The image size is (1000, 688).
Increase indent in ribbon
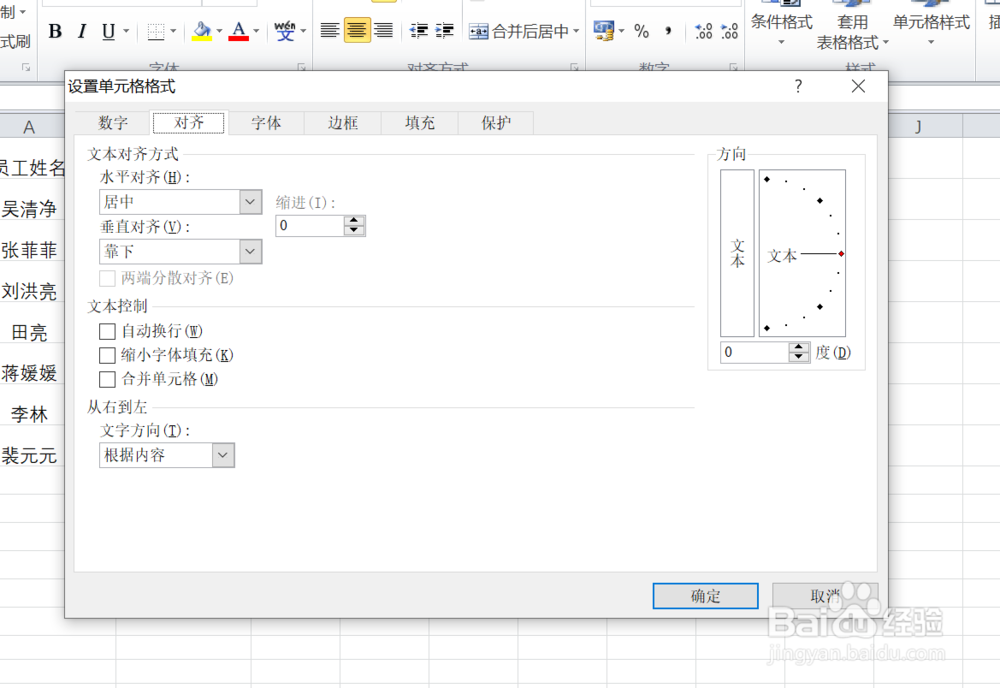[x=444, y=30]
